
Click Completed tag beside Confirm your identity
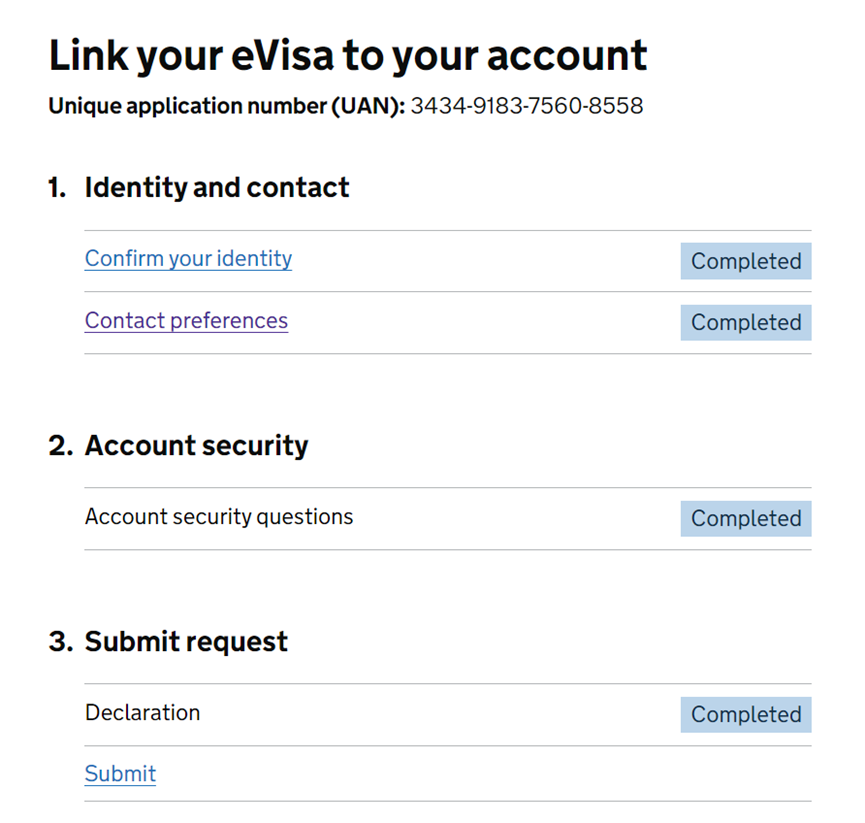click(746, 261)
